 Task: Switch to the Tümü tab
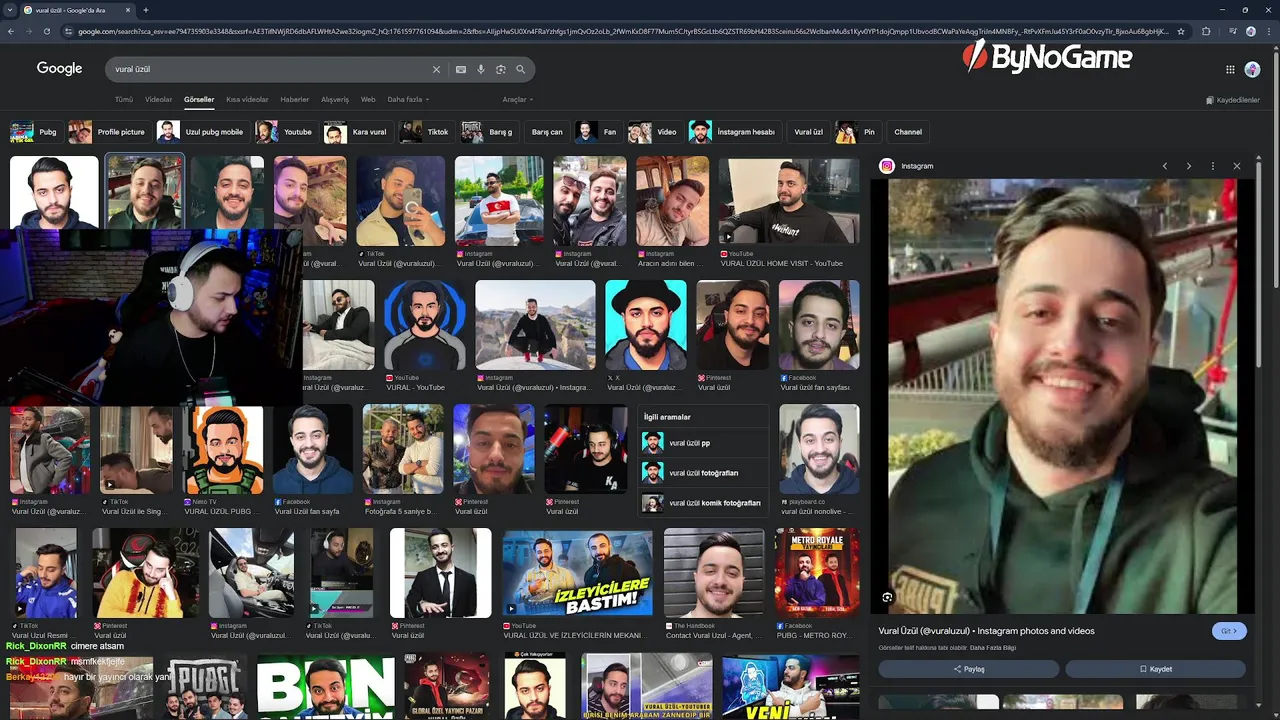(x=124, y=99)
